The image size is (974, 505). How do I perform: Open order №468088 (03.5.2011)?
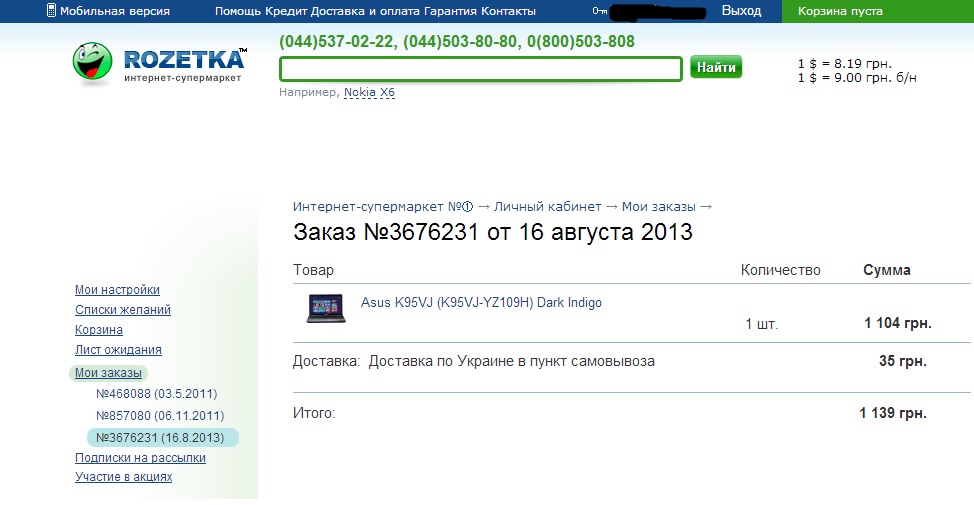click(157, 394)
